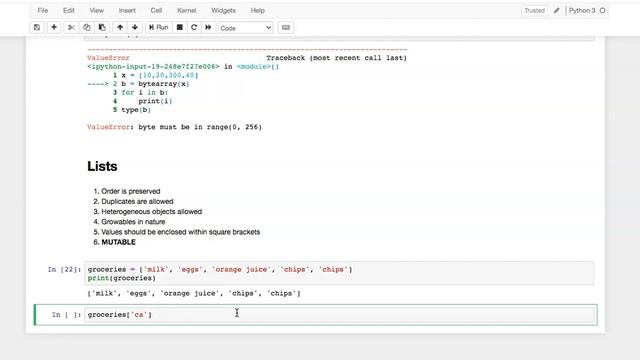Open the Insert menu
Image resolution: width=640 pixels, height=360 pixels.
click(127, 11)
